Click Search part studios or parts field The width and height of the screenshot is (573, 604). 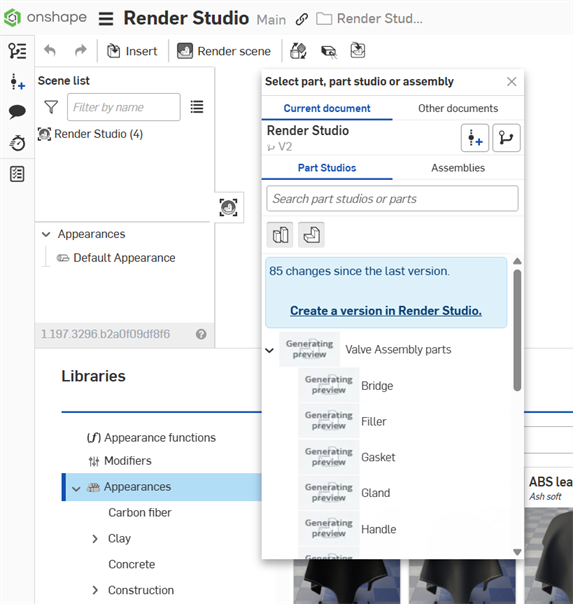tap(392, 199)
